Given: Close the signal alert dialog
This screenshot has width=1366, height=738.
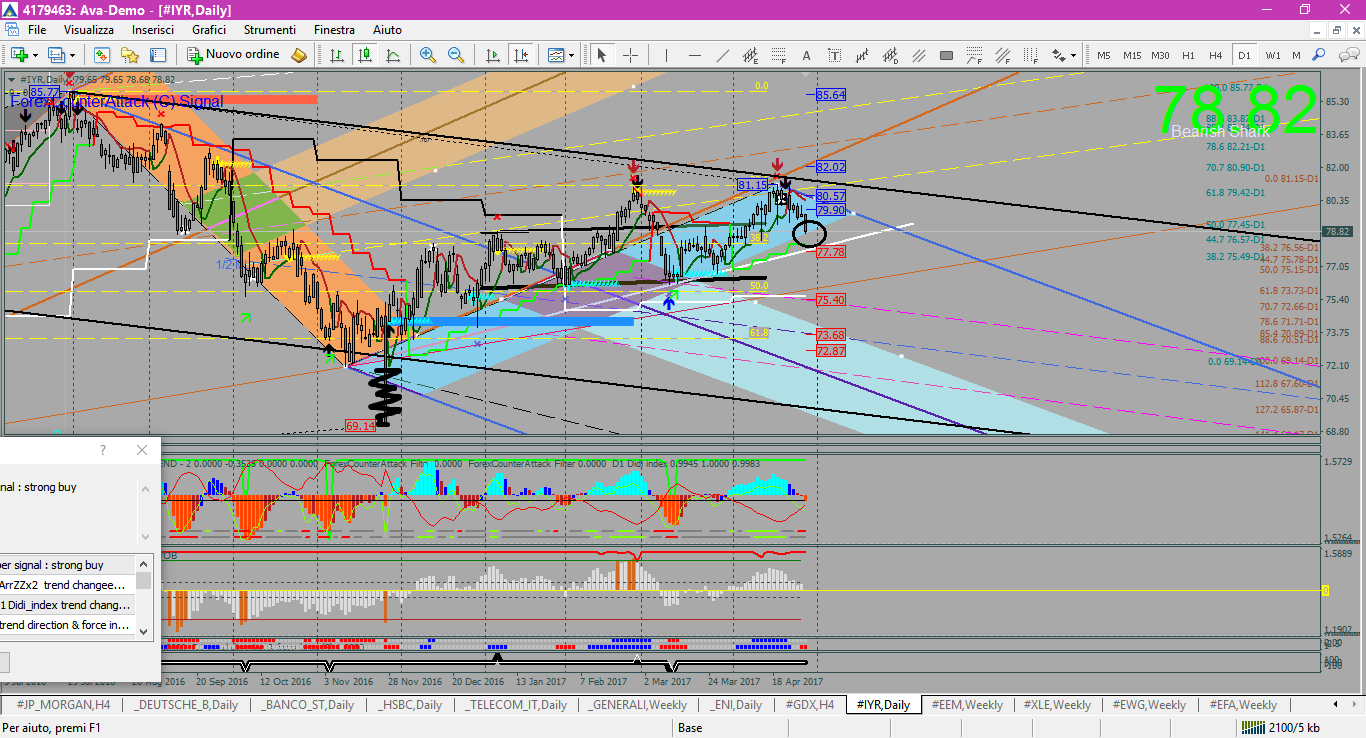Looking at the screenshot, I should pos(141,450).
